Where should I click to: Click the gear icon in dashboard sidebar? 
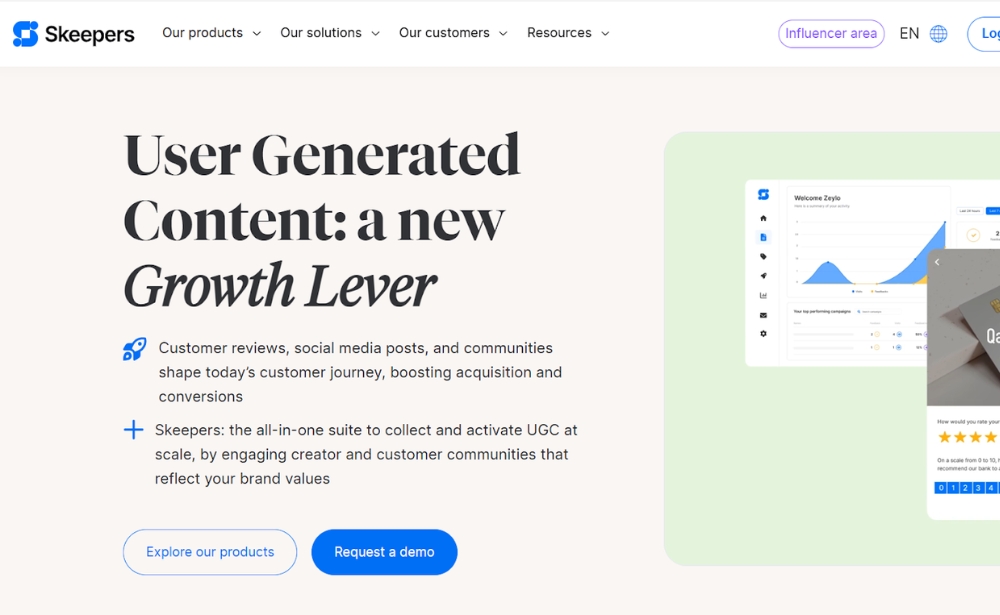click(763, 334)
